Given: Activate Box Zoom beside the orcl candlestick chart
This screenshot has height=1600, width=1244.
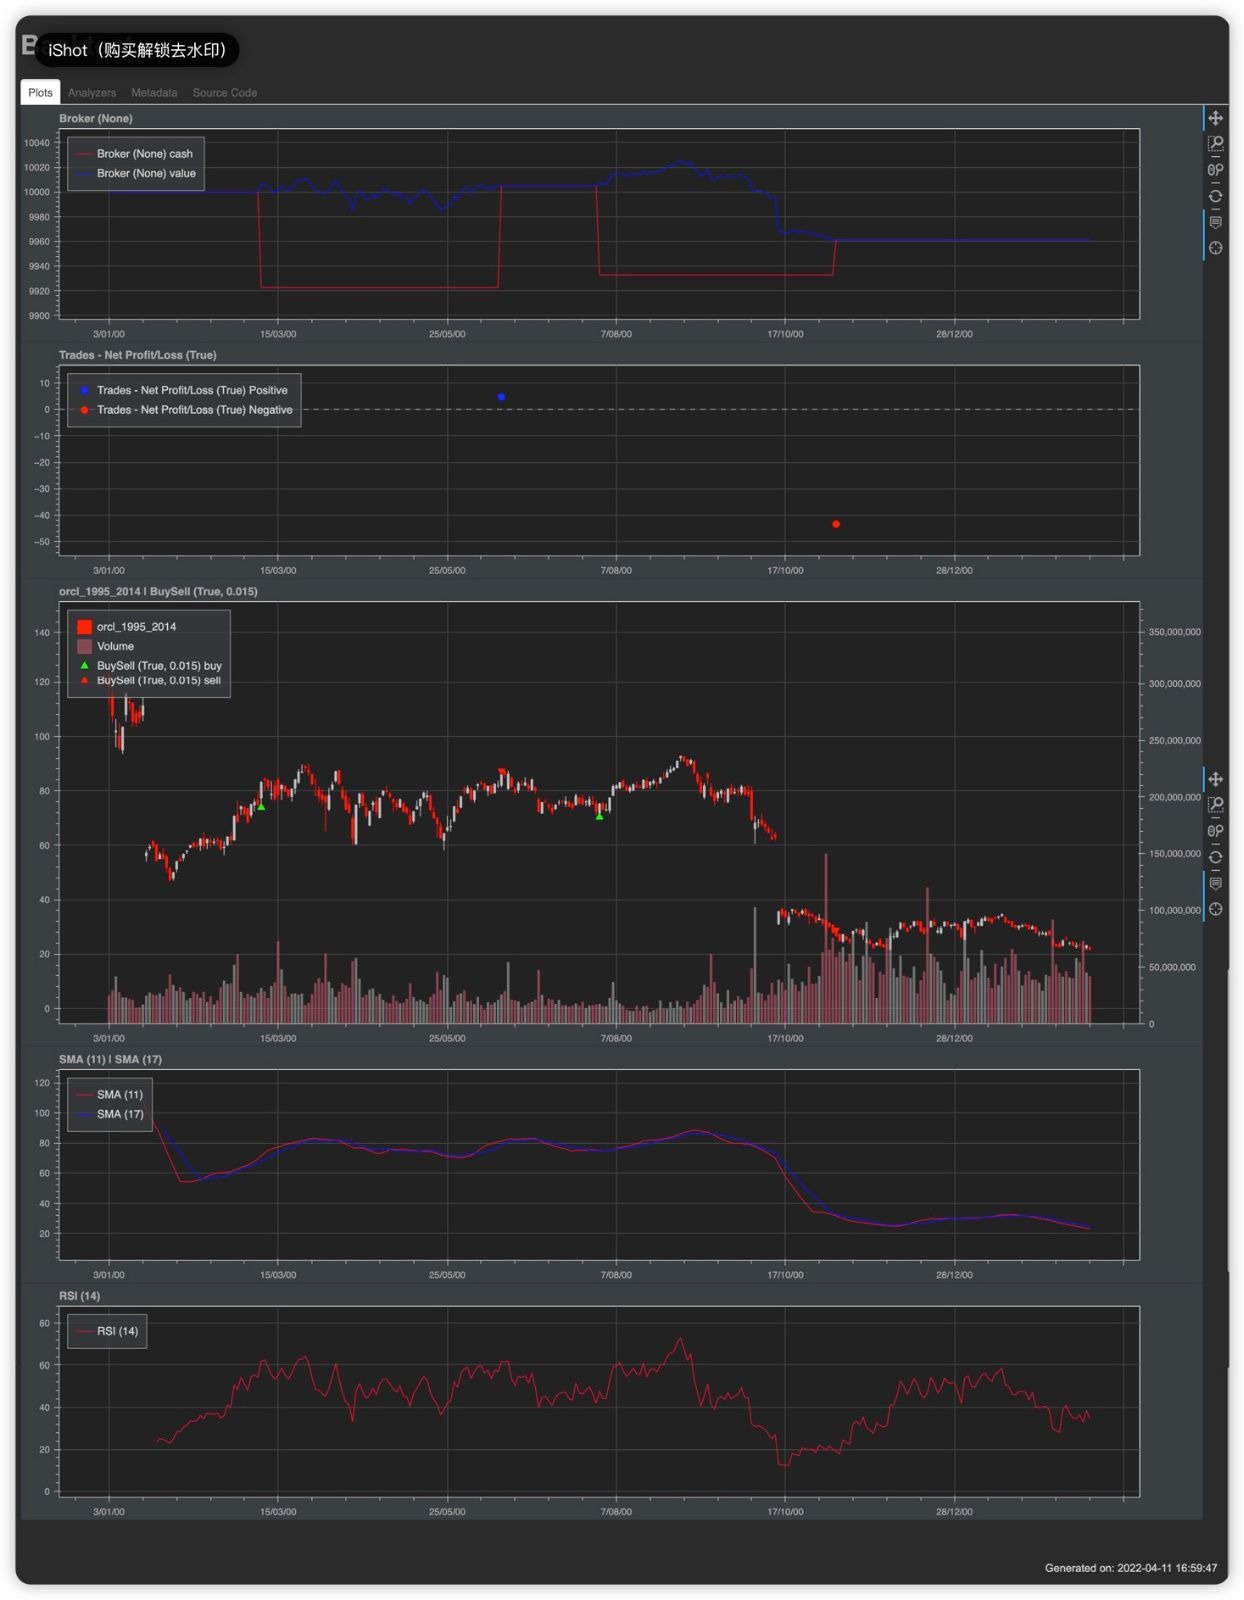Looking at the screenshot, I should [x=1215, y=805].
